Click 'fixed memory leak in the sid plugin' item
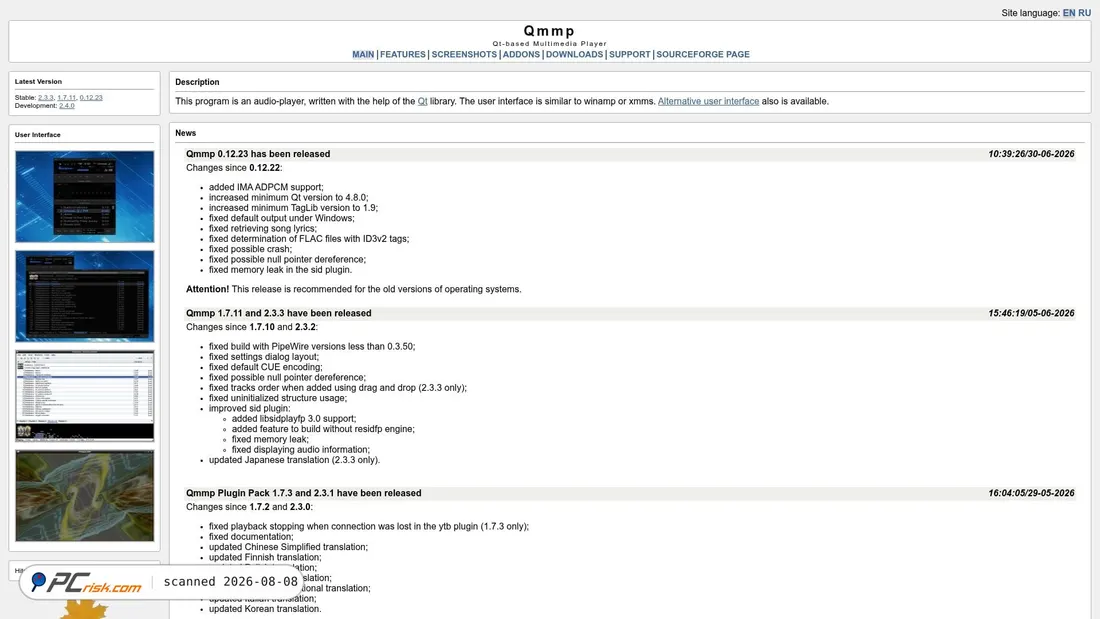 [x=280, y=269]
